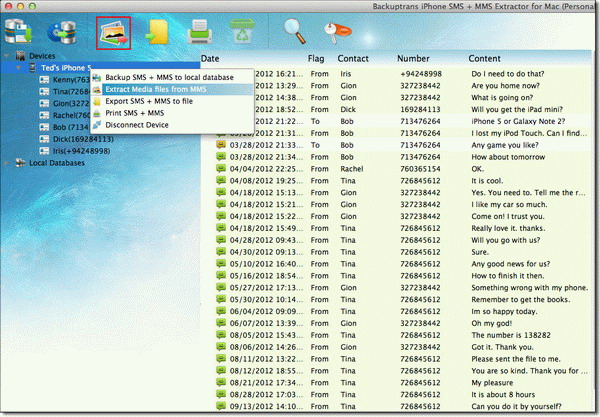This screenshot has height=417, width=600.
Task: Select message 'Will you get the iPad mini?'
Action: click(517, 109)
